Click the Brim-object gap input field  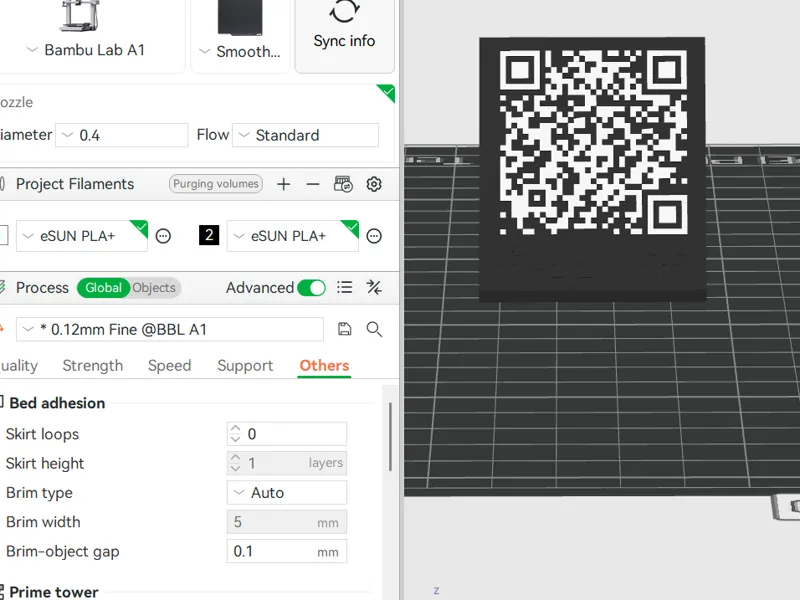[x=287, y=552]
